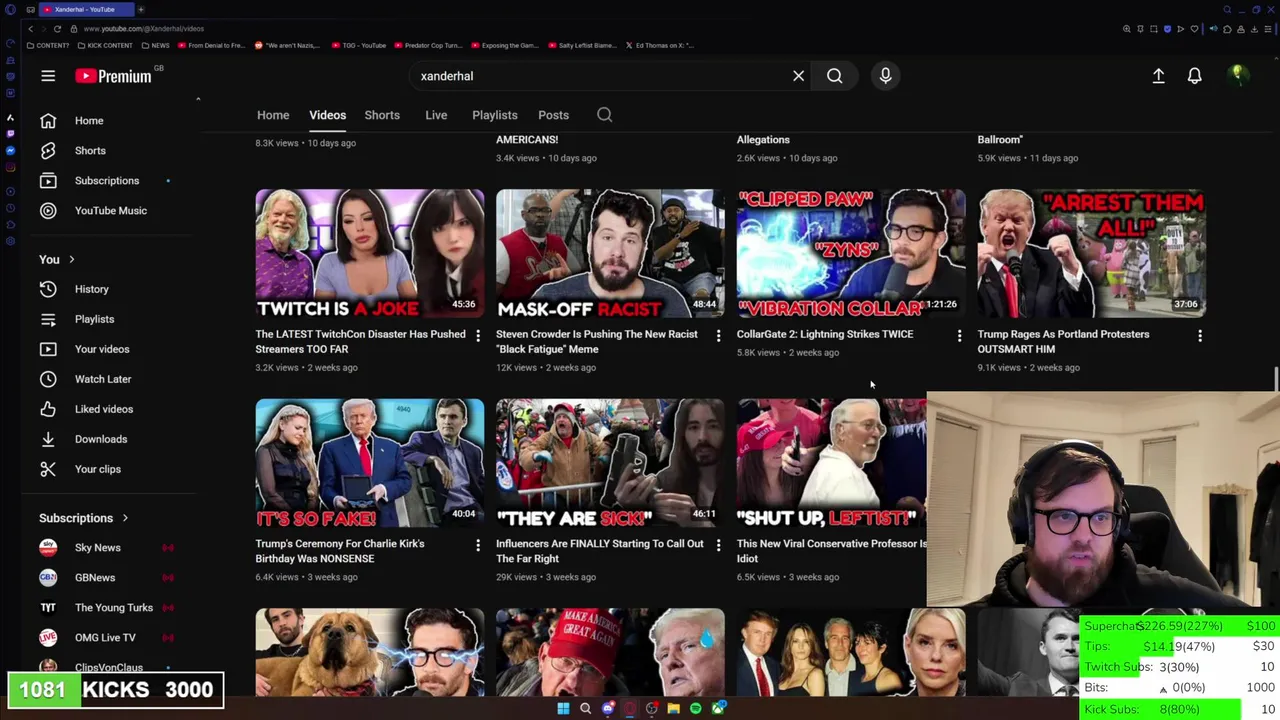The width and height of the screenshot is (1280, 720).
Task: Open the MASK-OFF RACIST video thumbnail
Action: (x=610, y=253)
